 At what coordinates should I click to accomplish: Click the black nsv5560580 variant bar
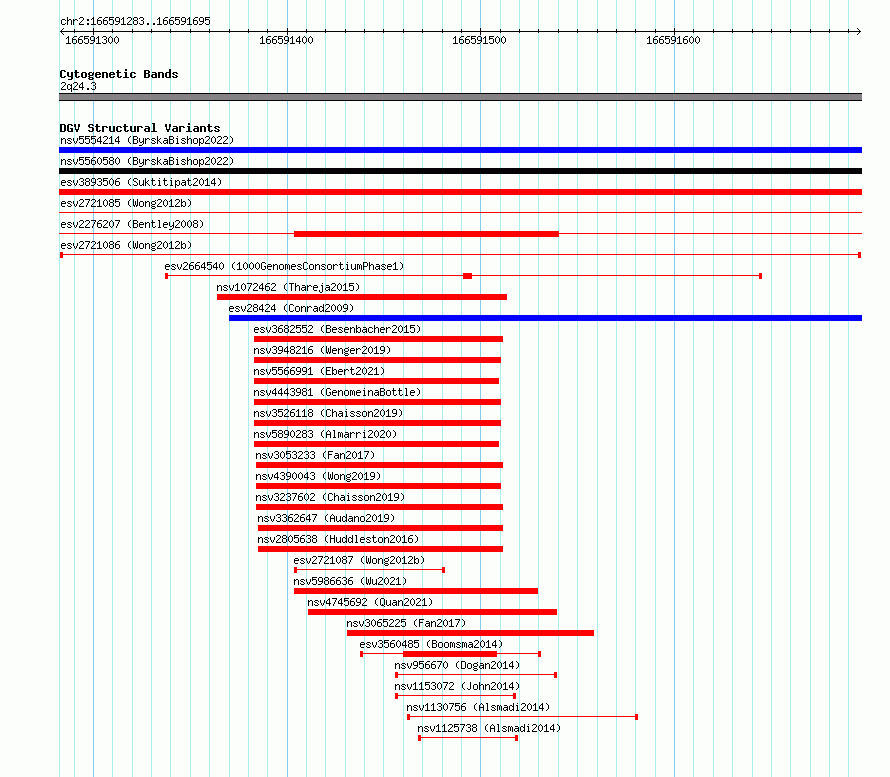click(460, 171)
